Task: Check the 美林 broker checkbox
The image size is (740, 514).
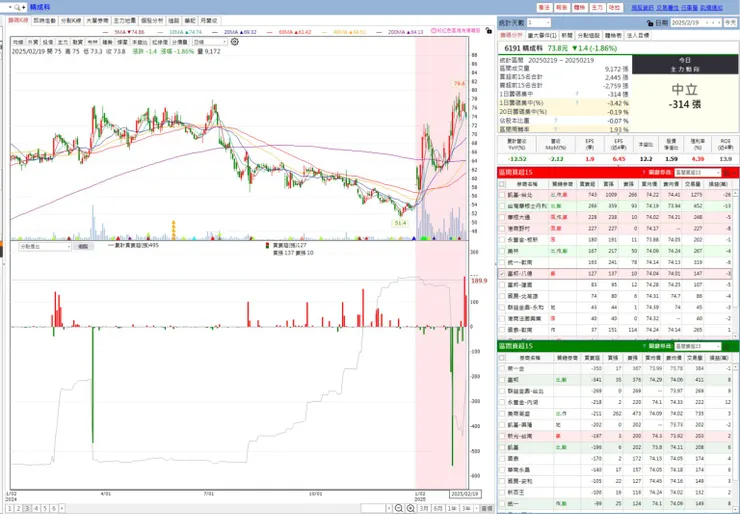Action: [x=502, y=251]
